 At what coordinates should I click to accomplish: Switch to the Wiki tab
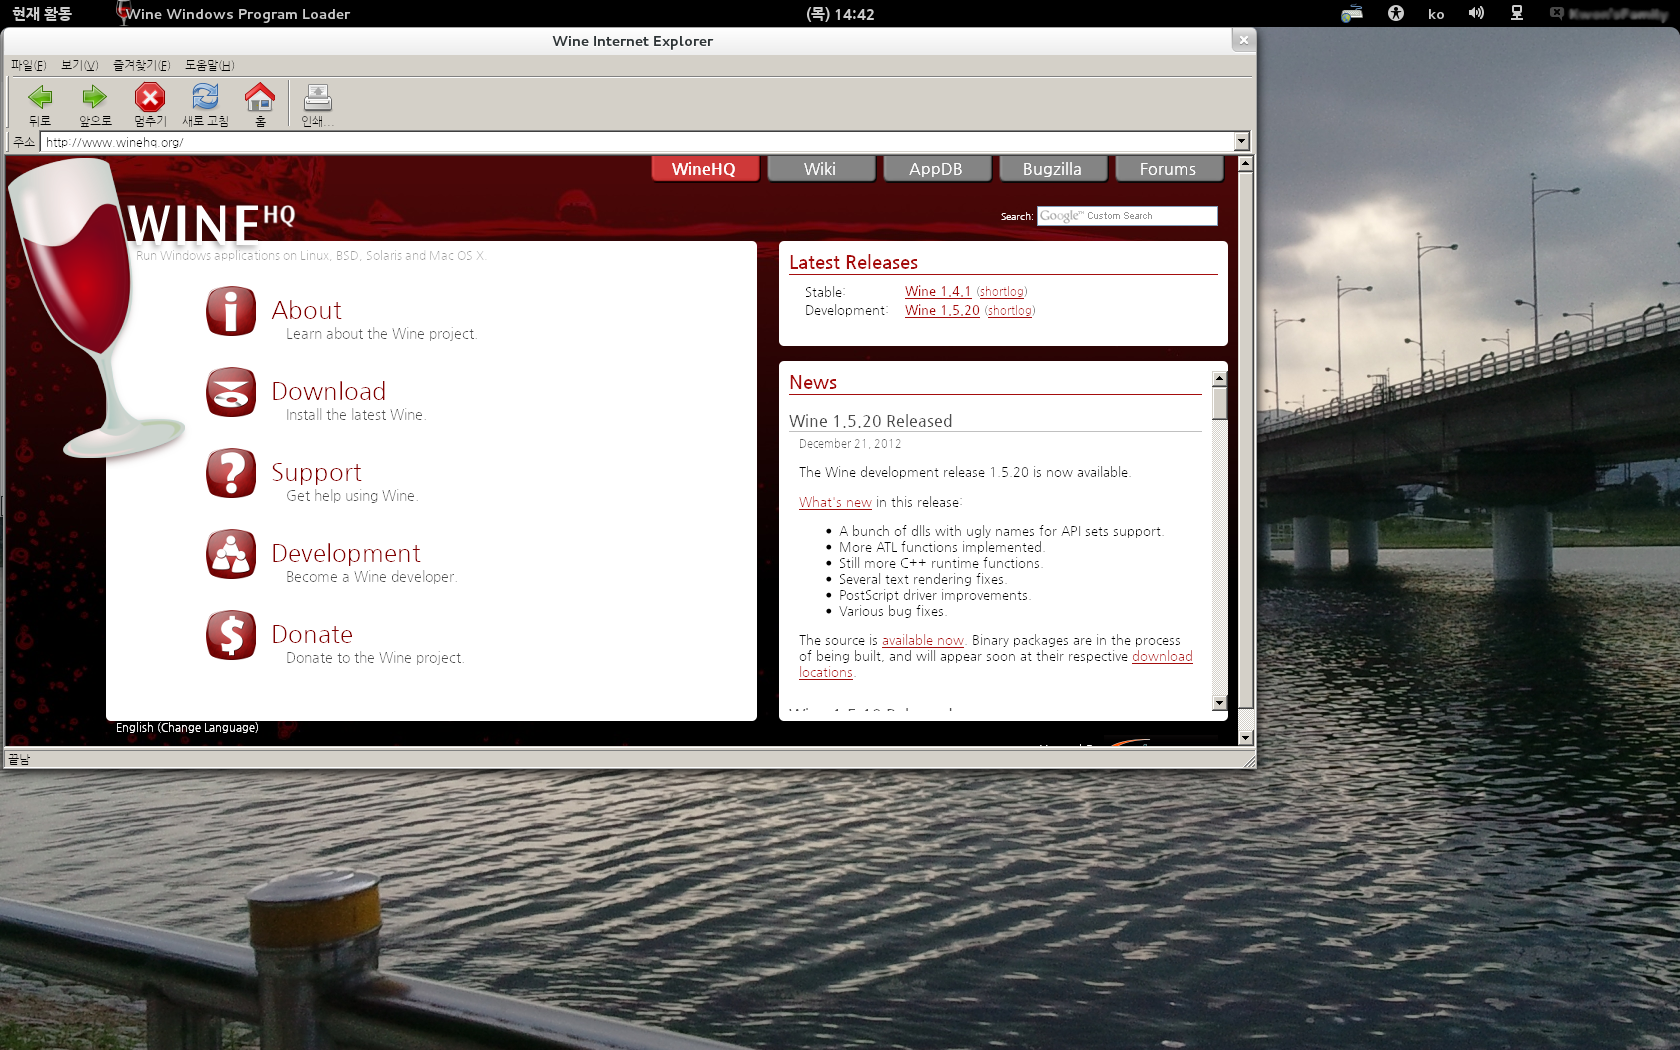820,169
